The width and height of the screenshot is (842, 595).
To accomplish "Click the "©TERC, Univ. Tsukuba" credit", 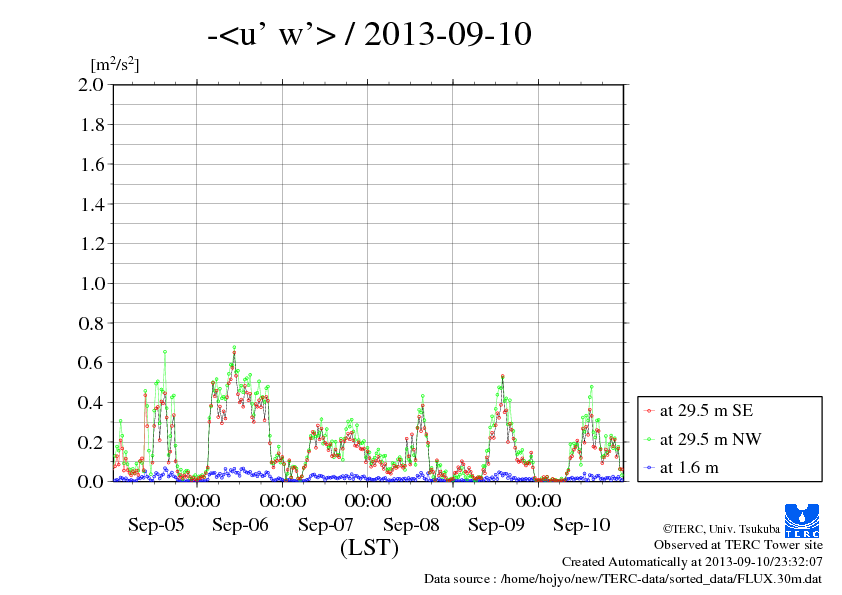I will [721, 529].
